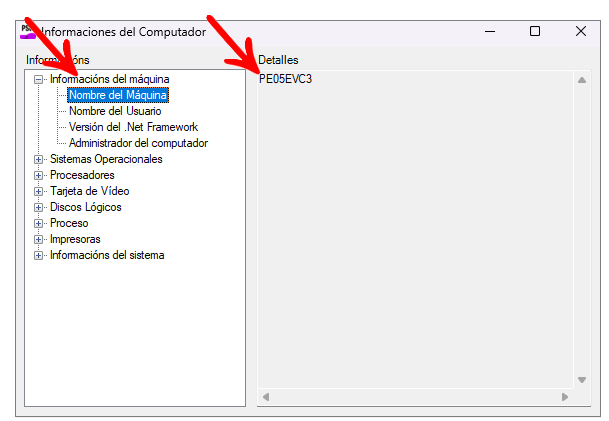Expand Sistemas Operacionales node
Screen dimensions: 609x421
point(38,160)
